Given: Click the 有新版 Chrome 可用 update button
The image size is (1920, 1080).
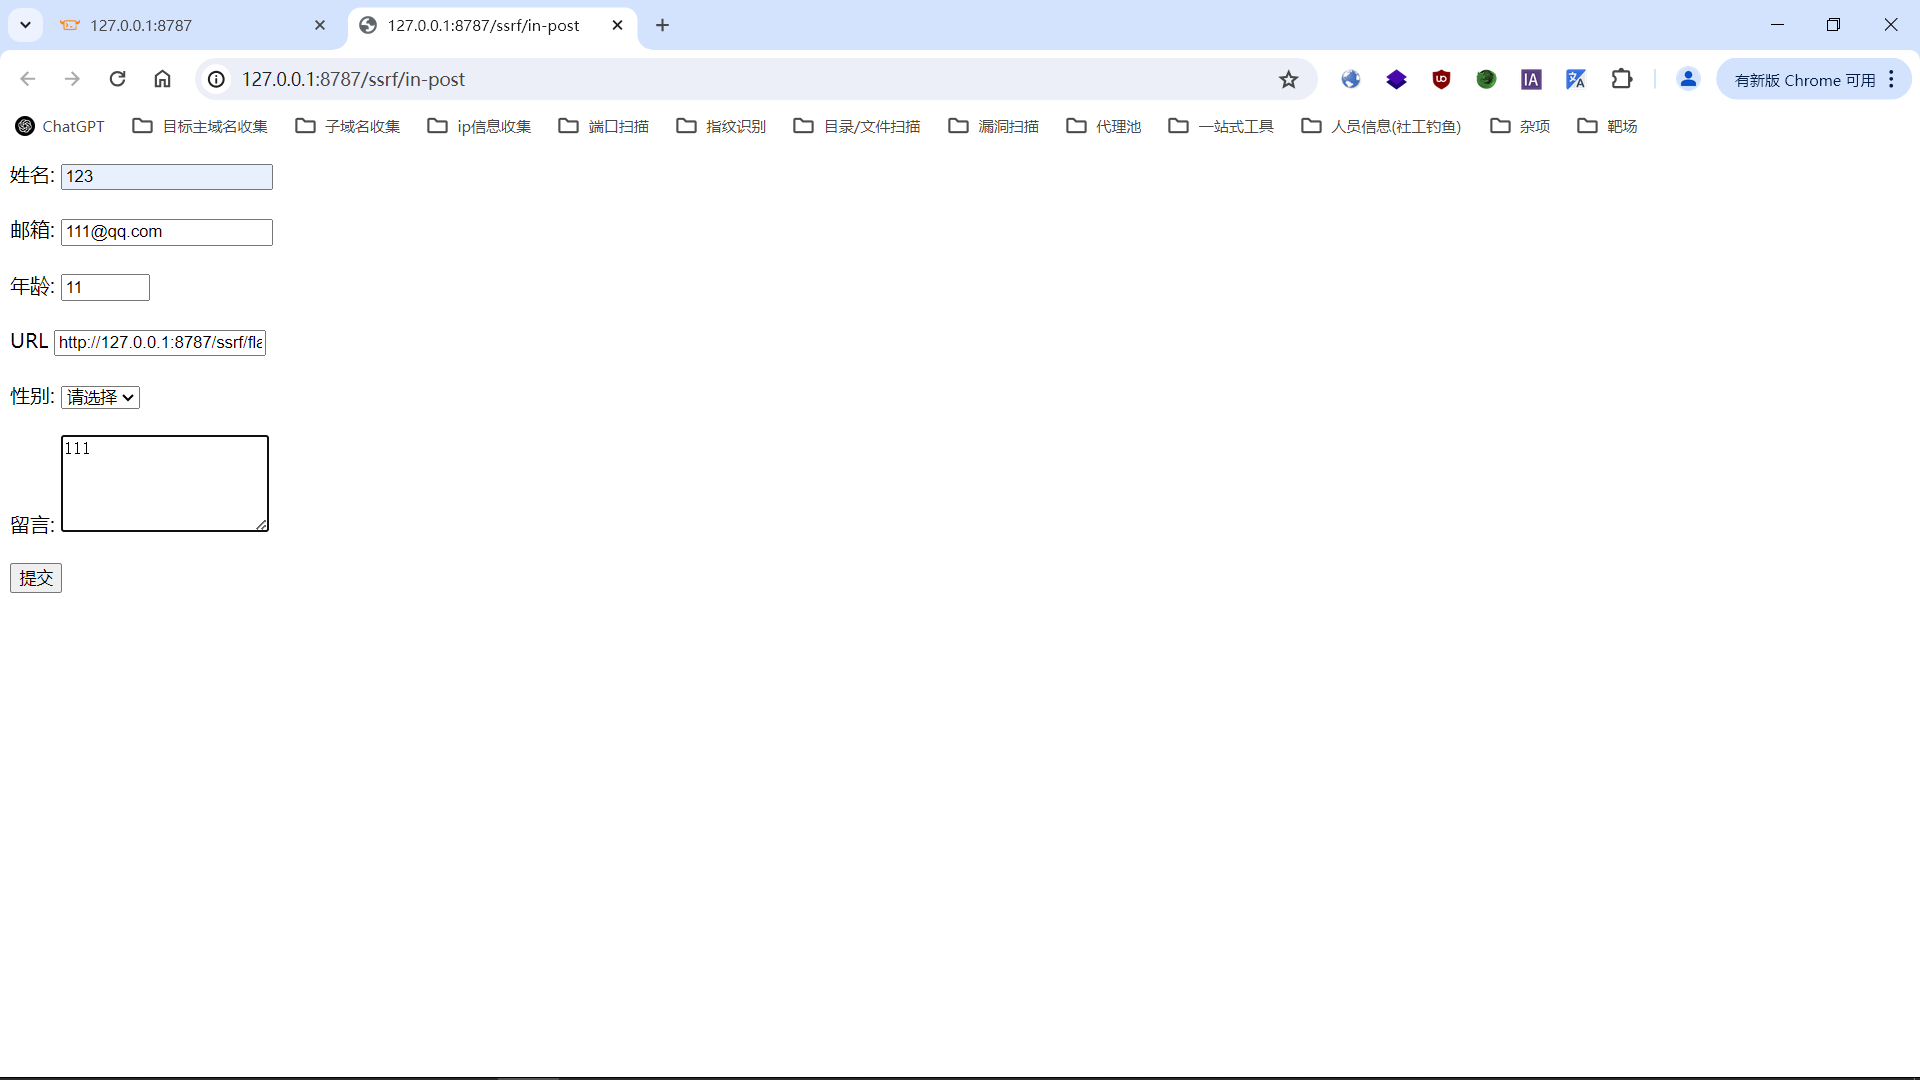Looking at the screenshot, I should coord(1804,80).
